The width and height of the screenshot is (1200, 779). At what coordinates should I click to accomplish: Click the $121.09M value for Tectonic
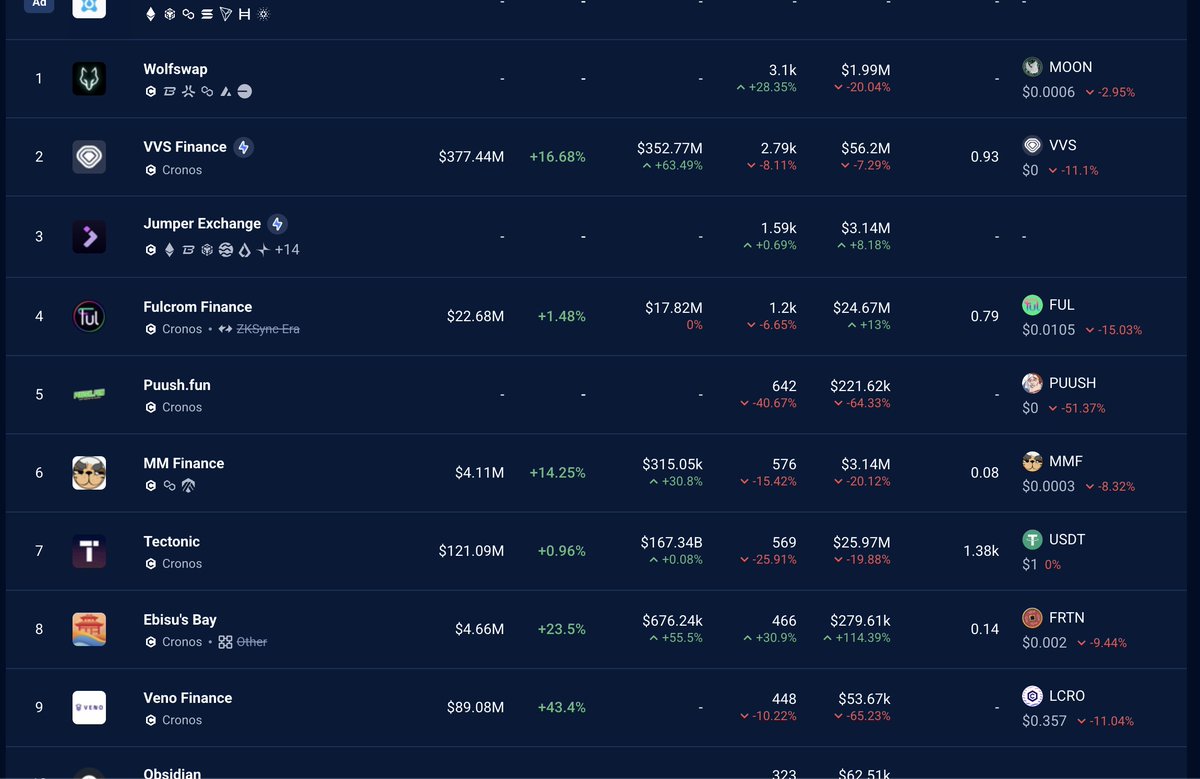tap(471, 551)
